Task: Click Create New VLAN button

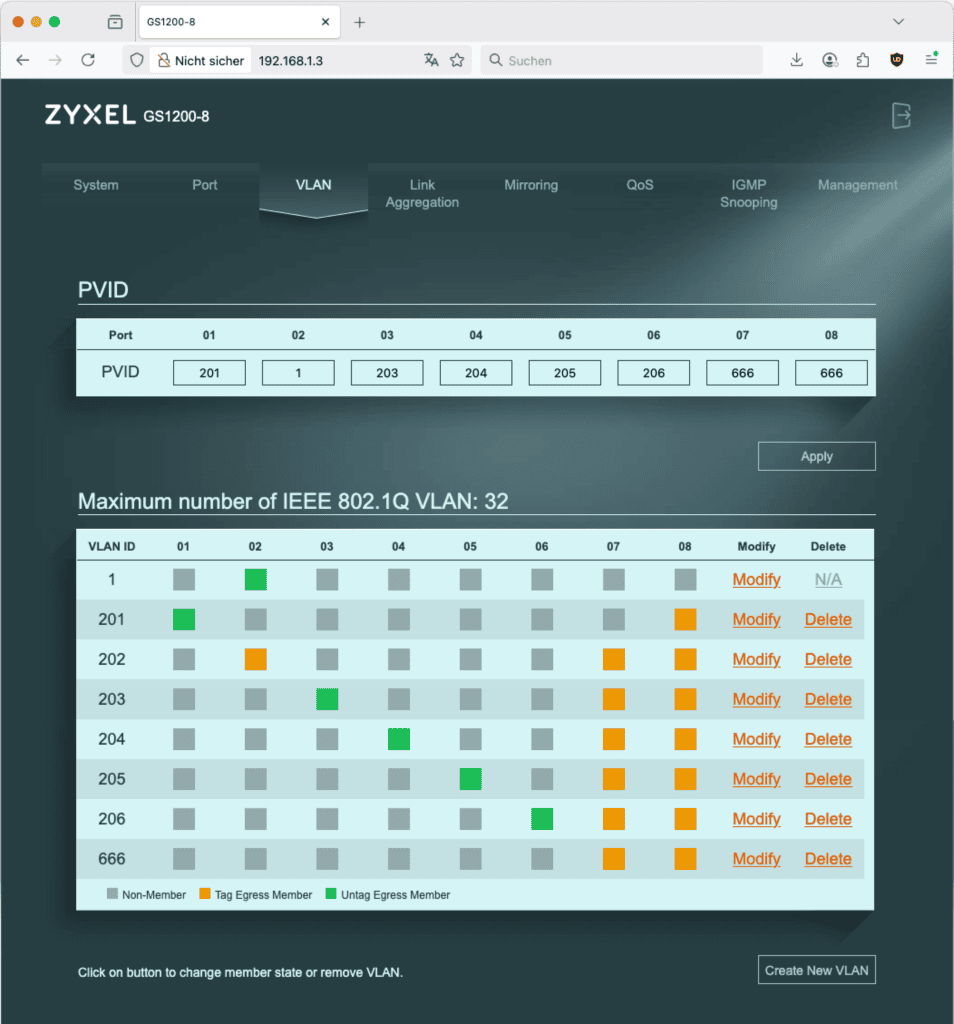Action: click(816, 970)
